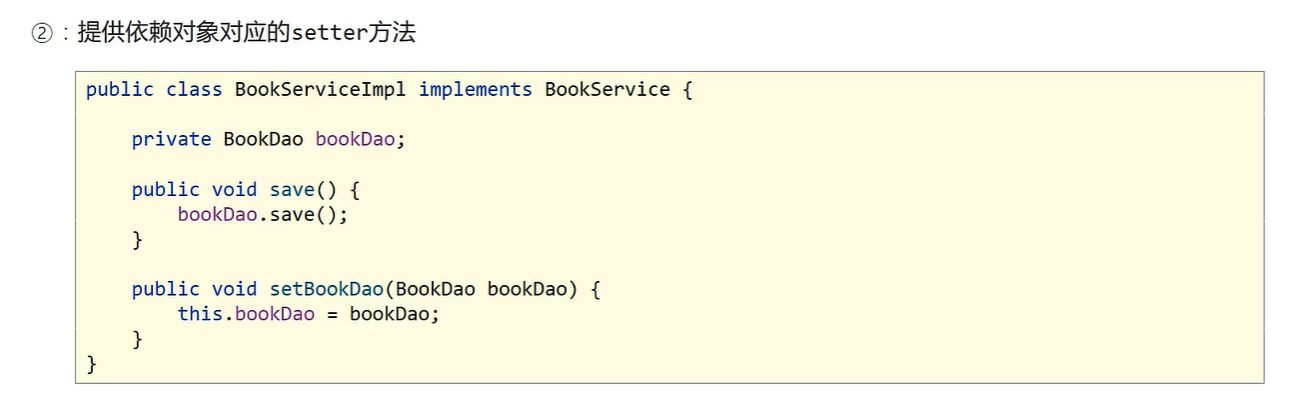This screenshot has height=418, width=1293.
Task: Click the closing brace of the setBookDao method
Action: (137, 340)
